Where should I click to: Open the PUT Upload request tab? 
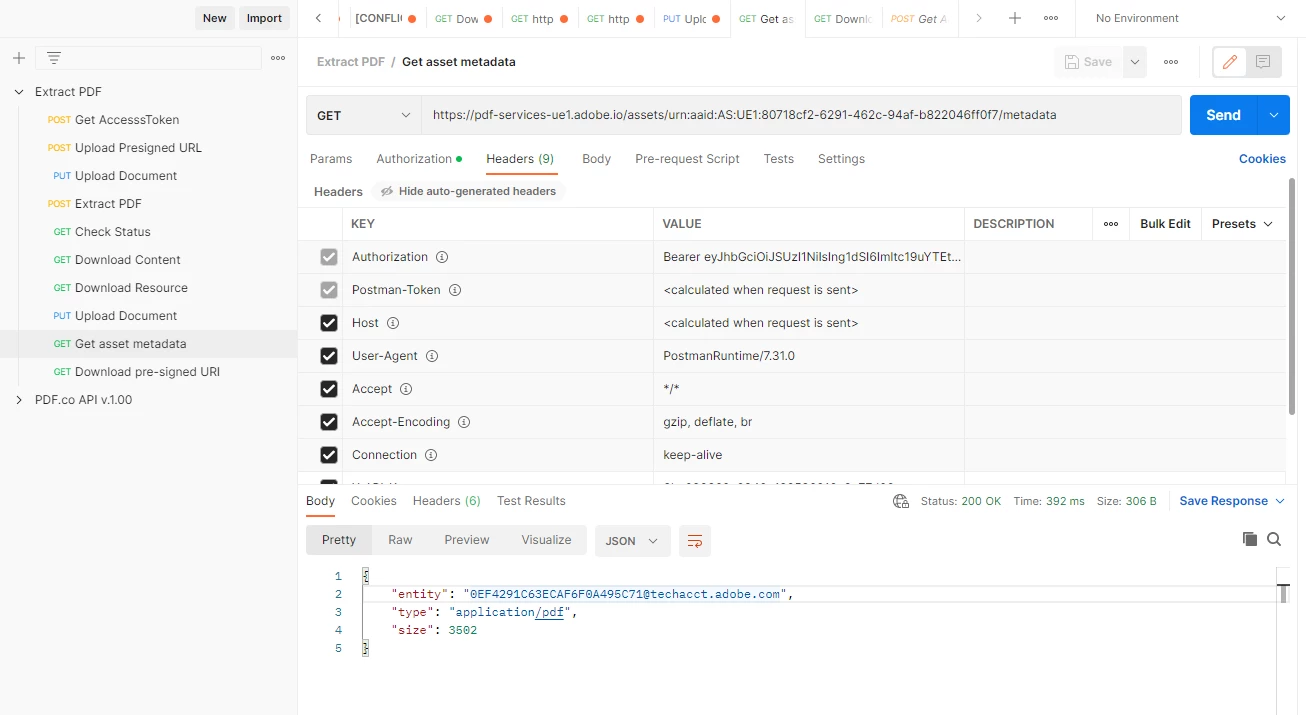click(693, 19)
